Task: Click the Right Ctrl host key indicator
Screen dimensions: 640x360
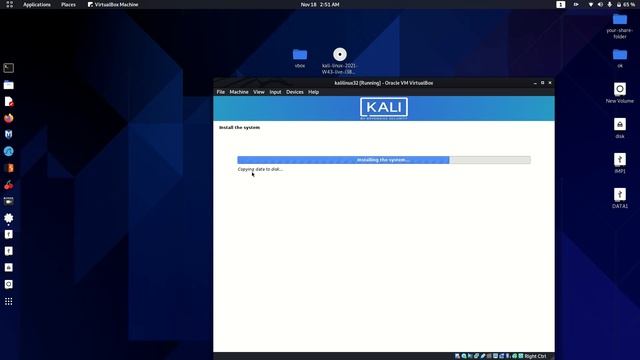Action: 535,356
